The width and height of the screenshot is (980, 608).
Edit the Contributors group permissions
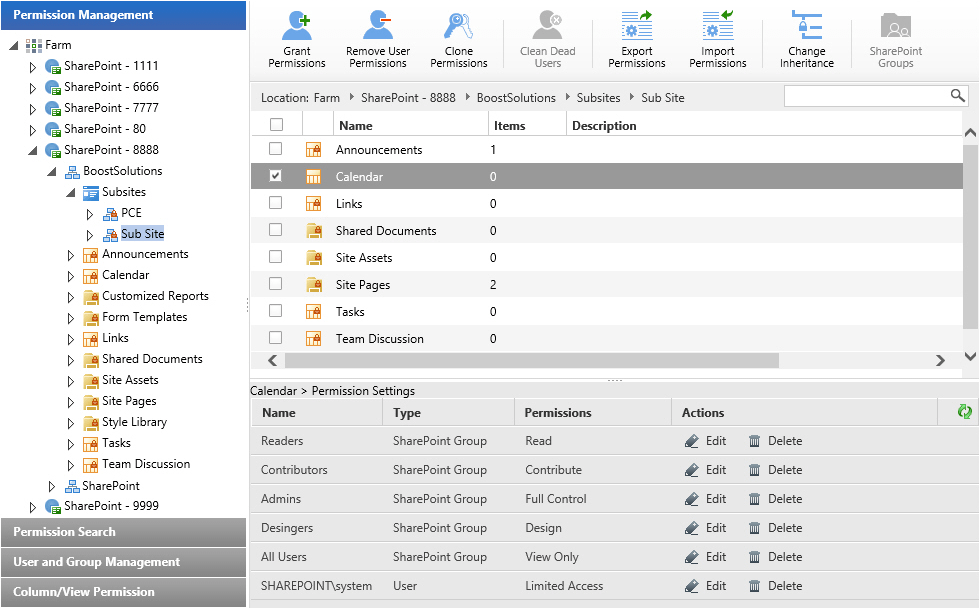(x=706, y=469)
